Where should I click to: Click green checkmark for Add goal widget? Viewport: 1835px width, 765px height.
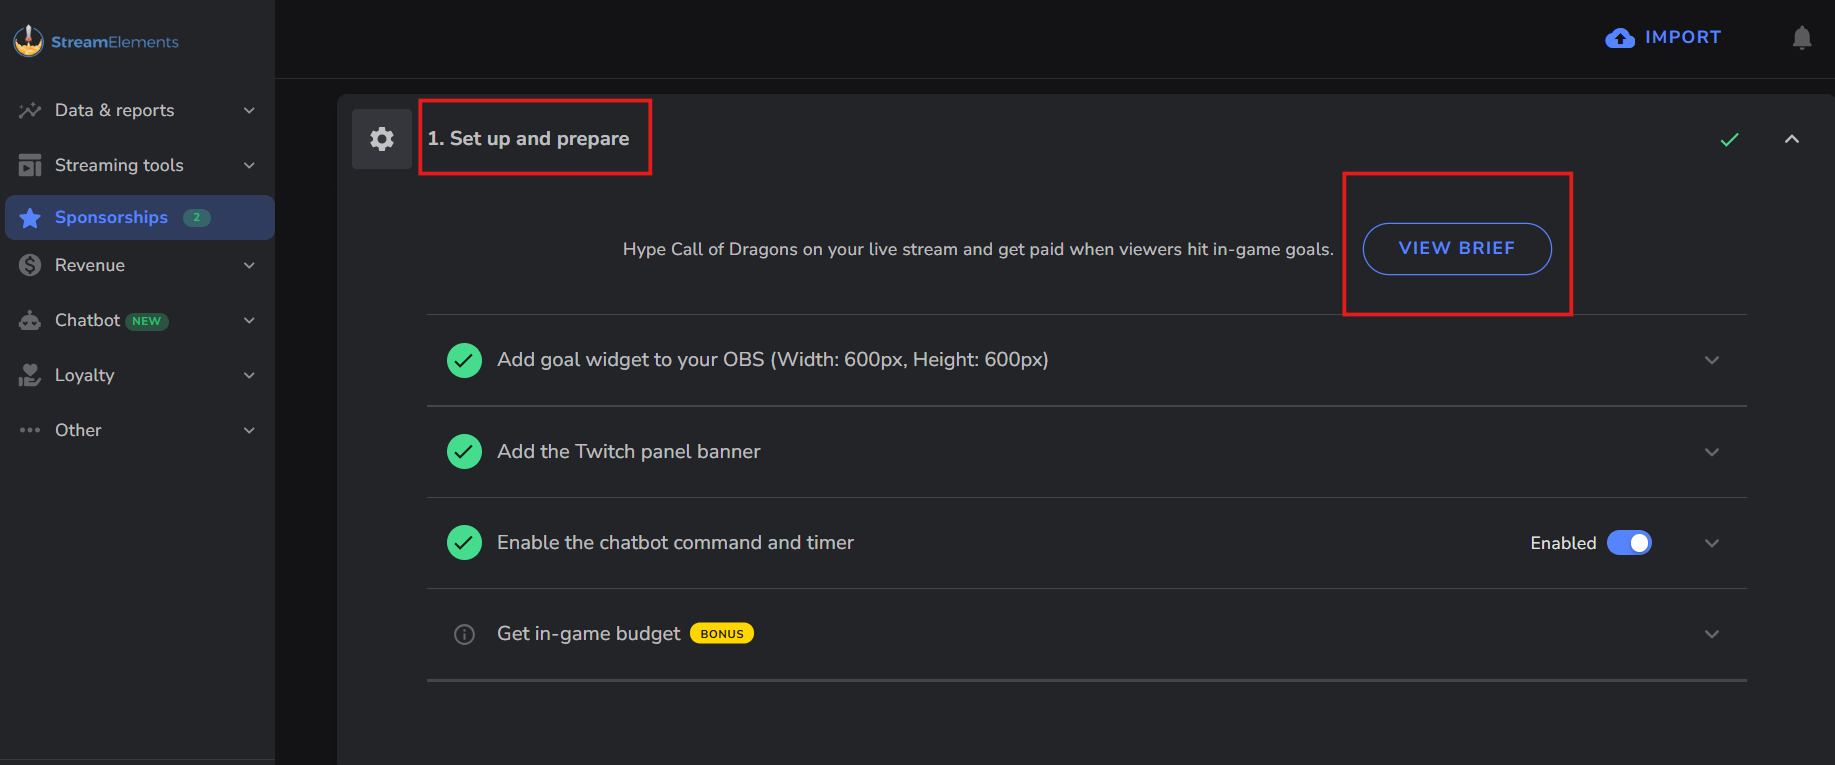[464, 360]
